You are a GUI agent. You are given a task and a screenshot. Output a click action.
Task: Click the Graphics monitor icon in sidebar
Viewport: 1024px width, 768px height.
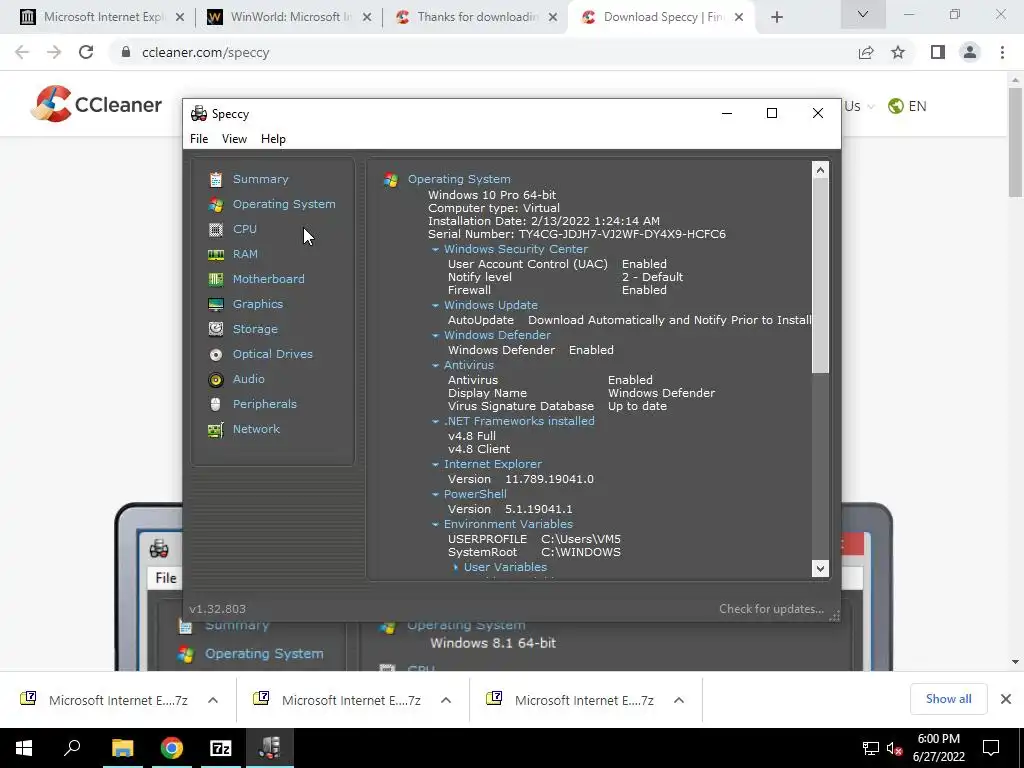(216, 304)
